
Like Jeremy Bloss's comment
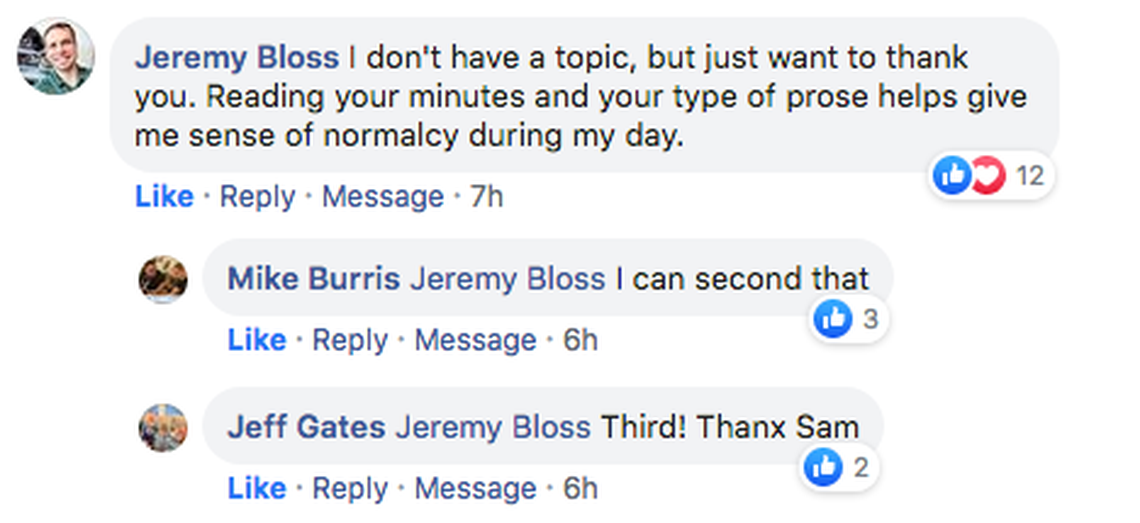[x=164, y=197]
